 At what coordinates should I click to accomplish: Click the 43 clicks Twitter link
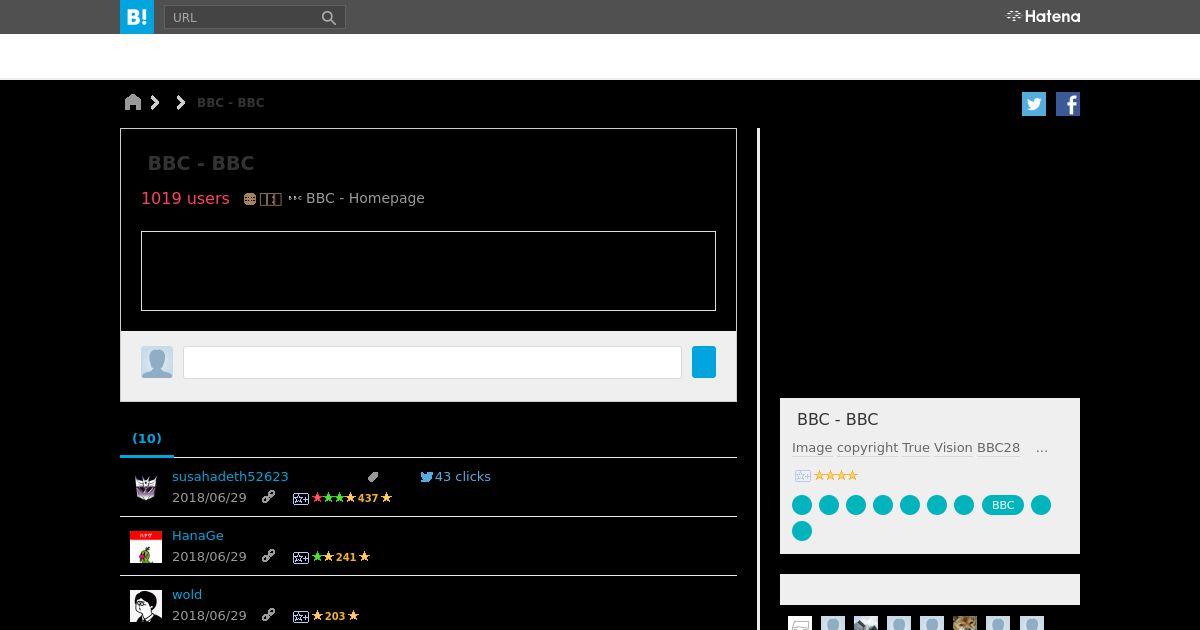click(x=456, y=476)
